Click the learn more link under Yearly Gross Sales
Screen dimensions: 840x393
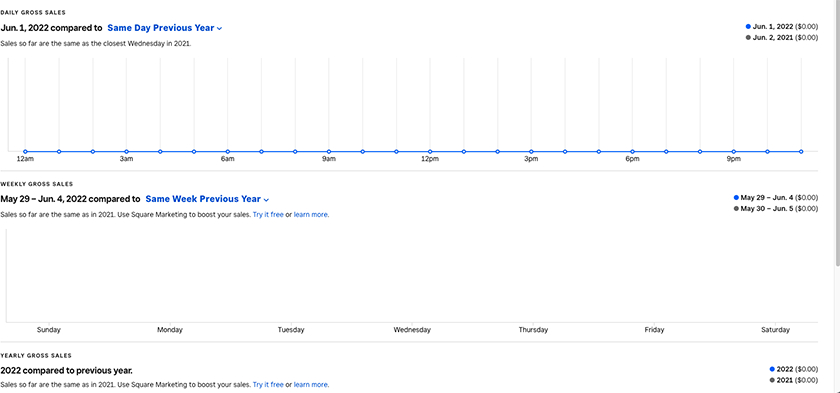(x=311, y=384)
